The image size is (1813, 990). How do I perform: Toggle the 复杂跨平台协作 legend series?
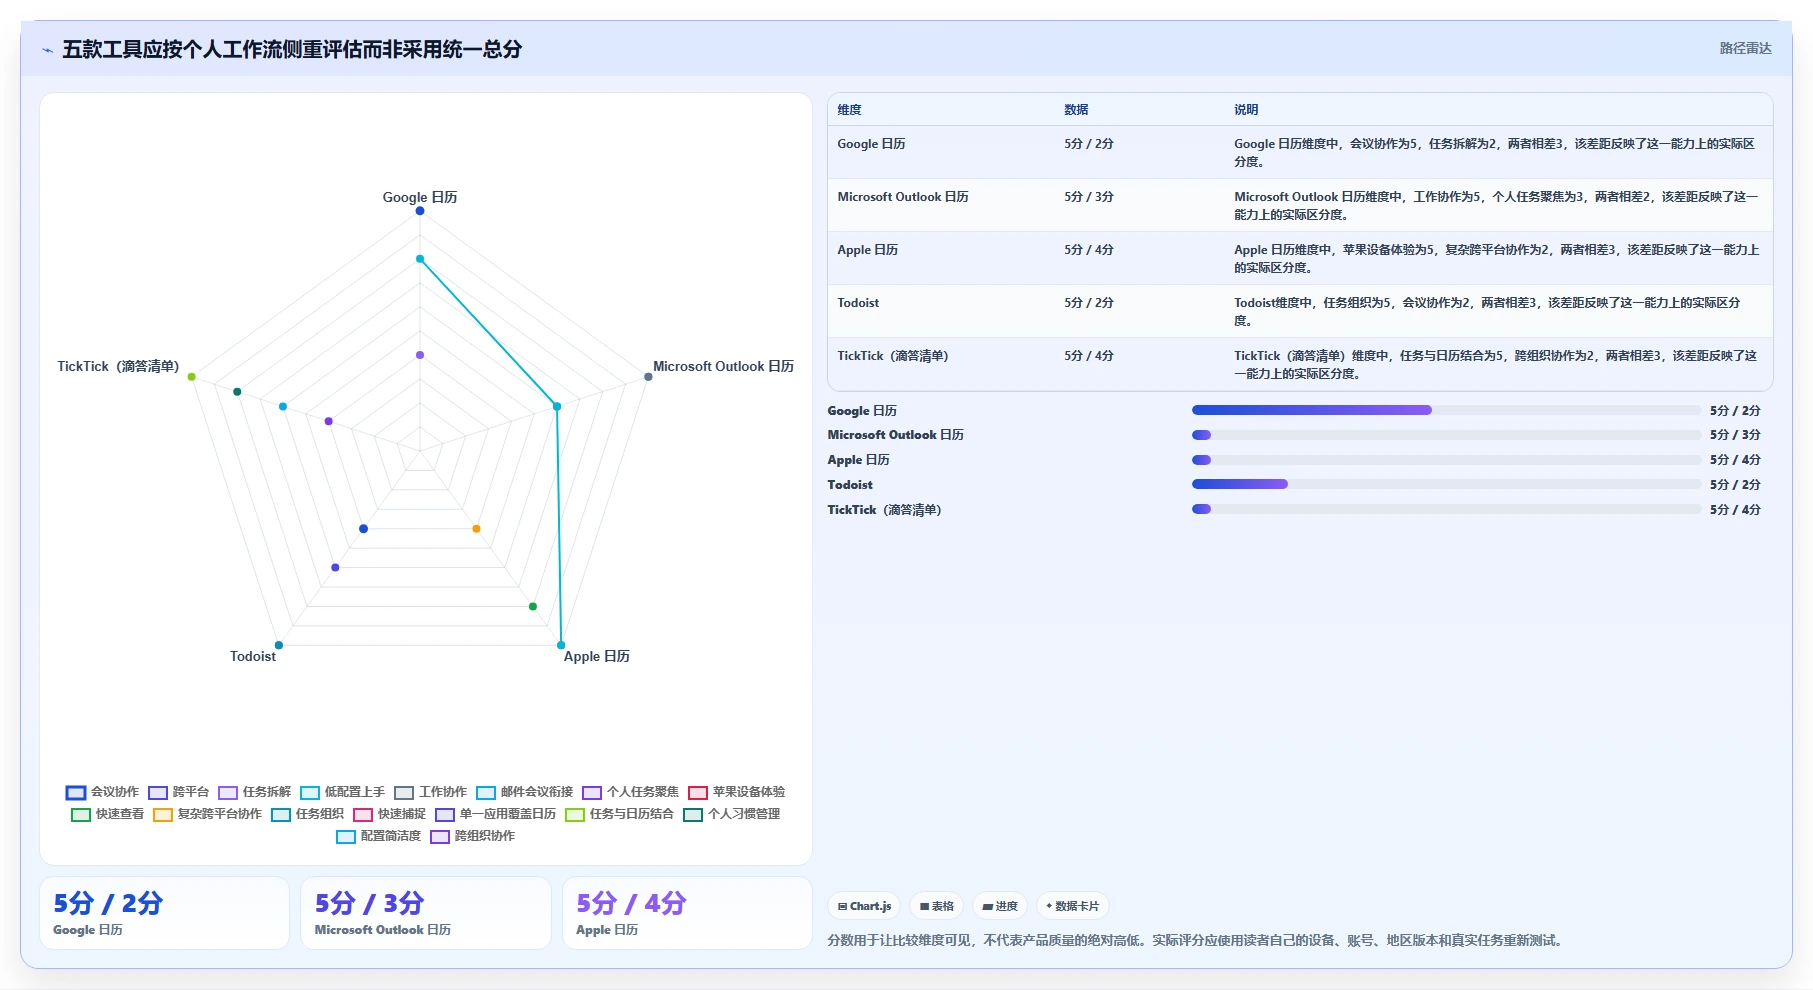208,814
